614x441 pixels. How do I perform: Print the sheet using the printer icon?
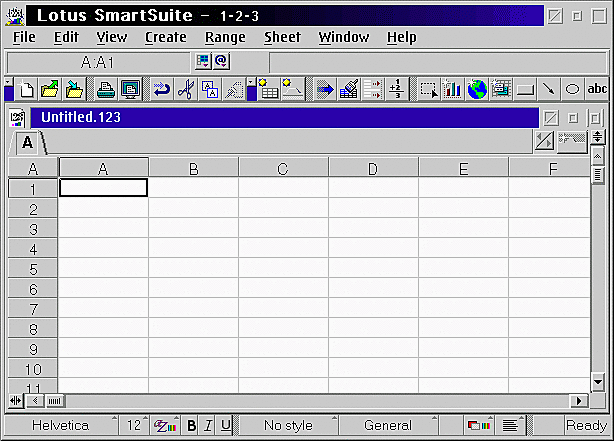tap(106, 89)
